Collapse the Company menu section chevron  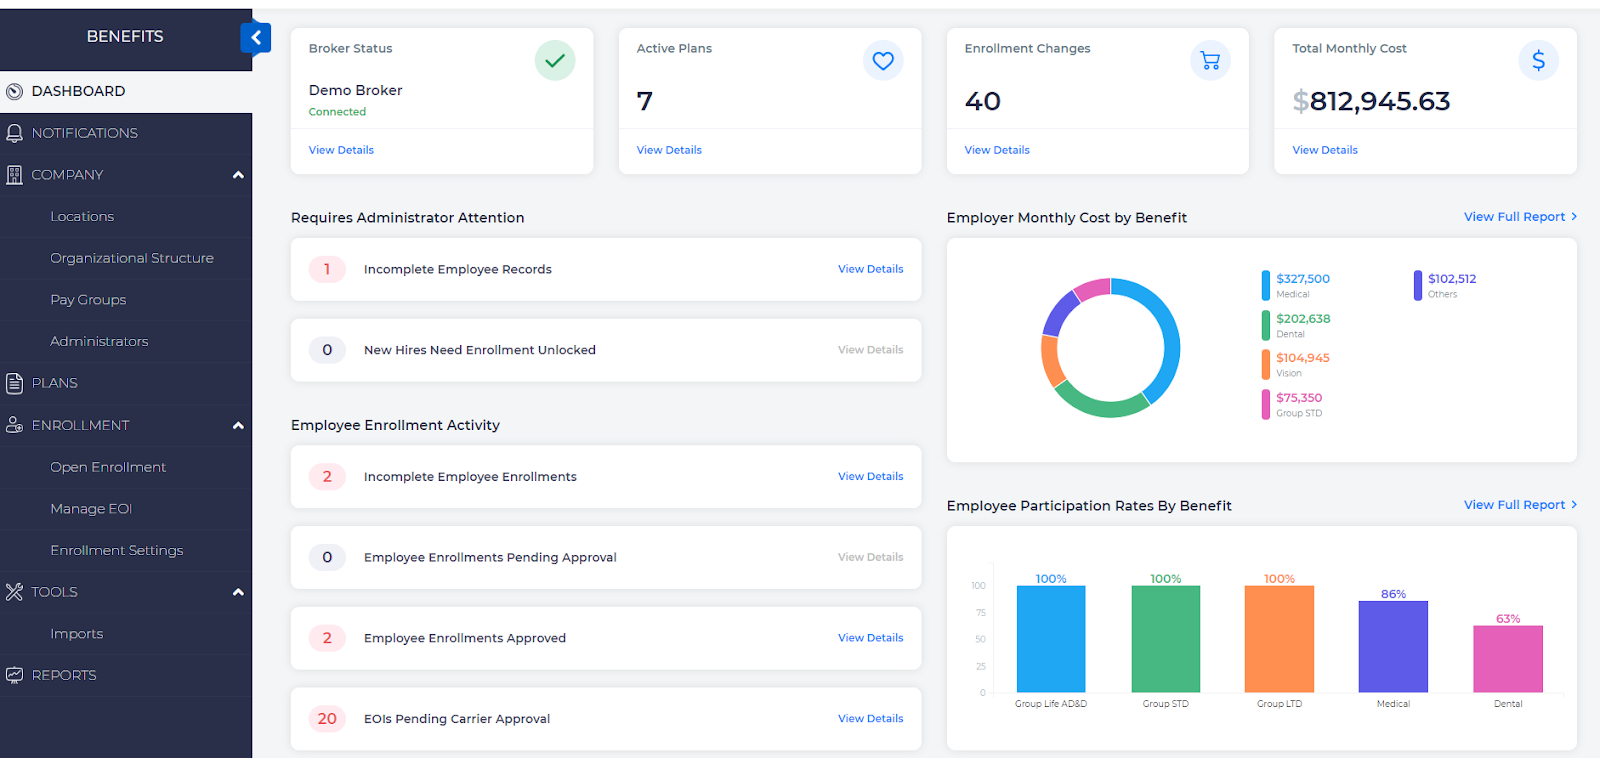(238, 175)
